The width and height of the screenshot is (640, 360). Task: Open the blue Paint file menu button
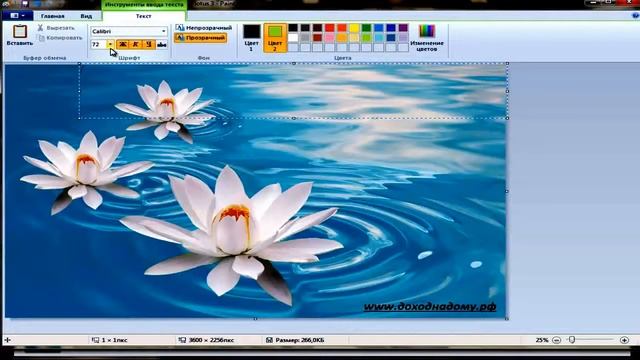[17, 16]
